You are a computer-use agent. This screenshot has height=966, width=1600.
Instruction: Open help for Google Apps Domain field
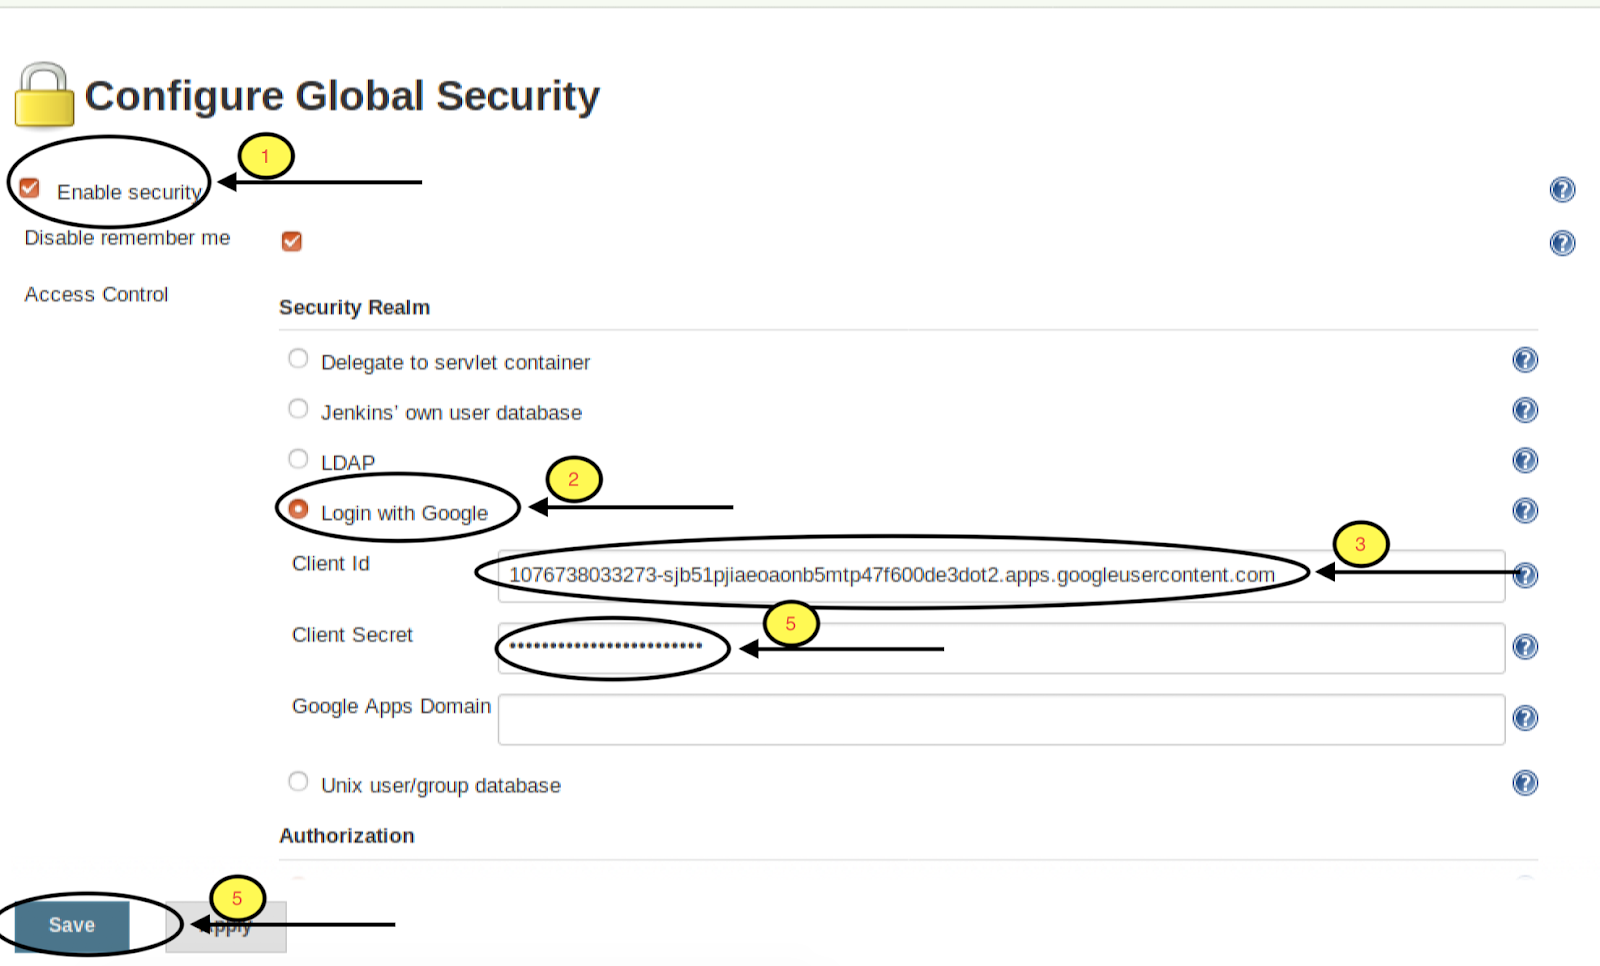tap(1524, 718)
